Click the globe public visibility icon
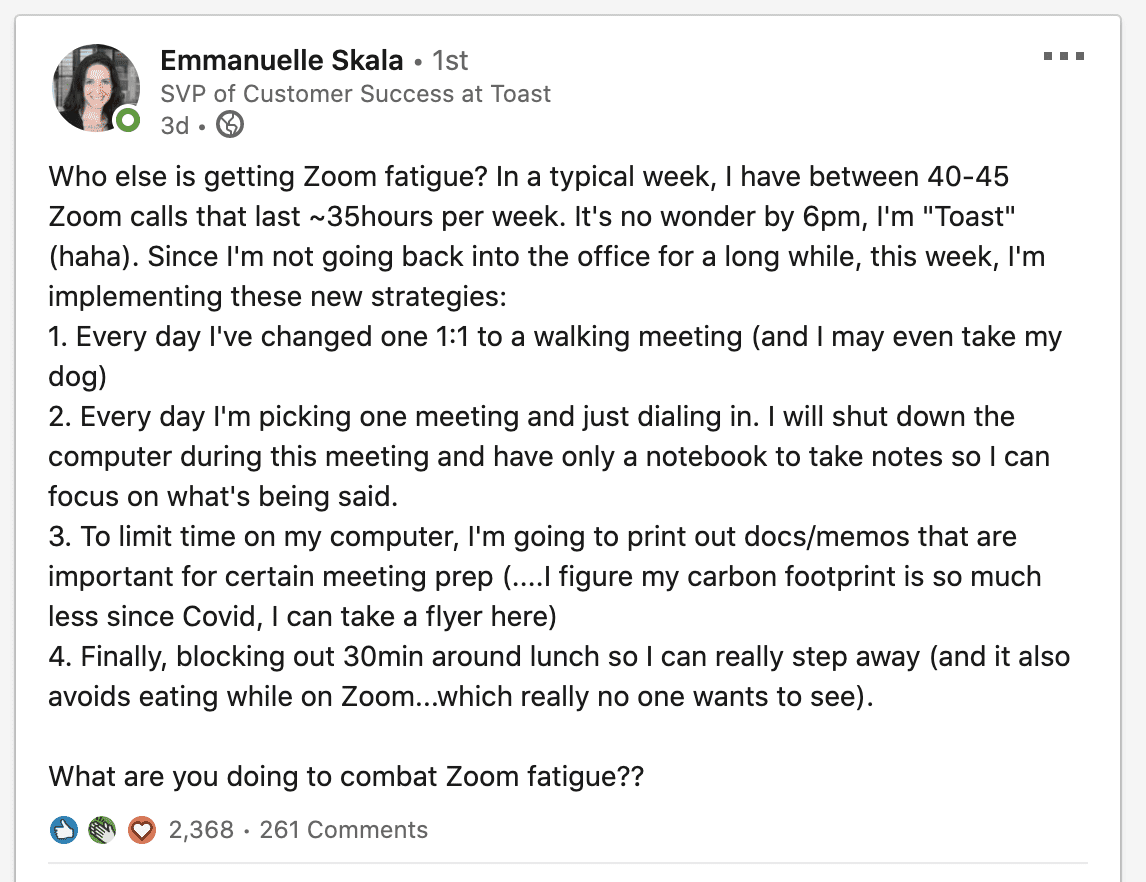This screenshot has width=1146, height=882. click(x=230, y=125)
